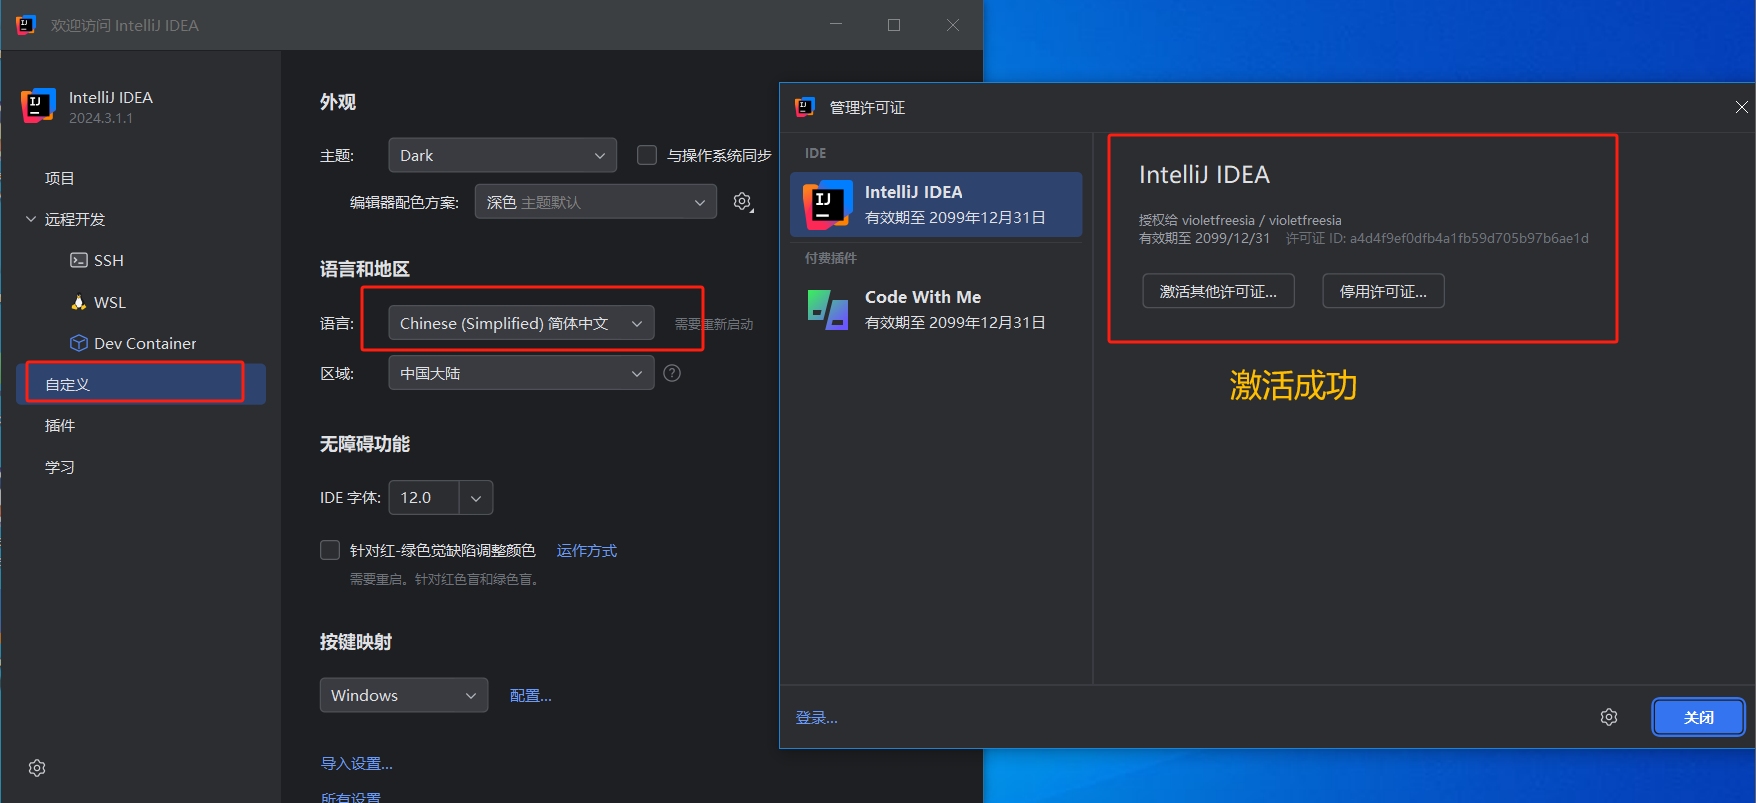Open the 编辑器配色方案 dropdown
Viewport: 1756px width, 803px height.
point(596,202)
